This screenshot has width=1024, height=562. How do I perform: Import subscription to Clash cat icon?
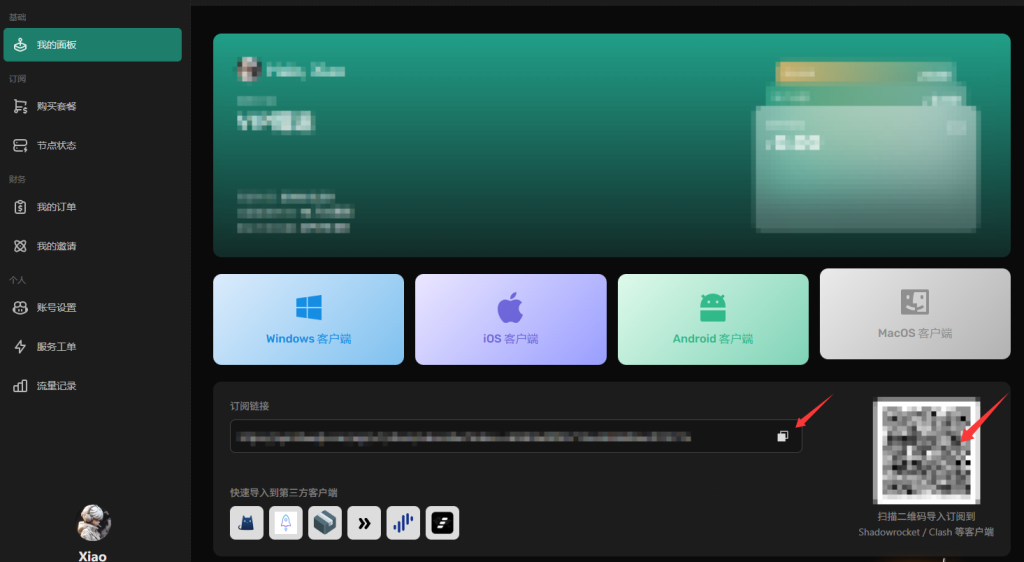[247, 523]
